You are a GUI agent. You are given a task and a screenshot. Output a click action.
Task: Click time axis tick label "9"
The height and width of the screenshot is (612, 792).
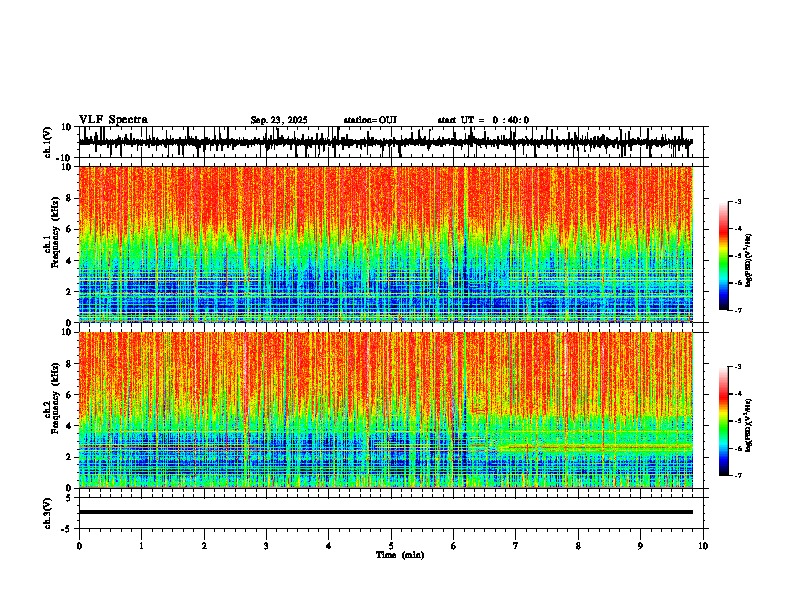[640, 546]
